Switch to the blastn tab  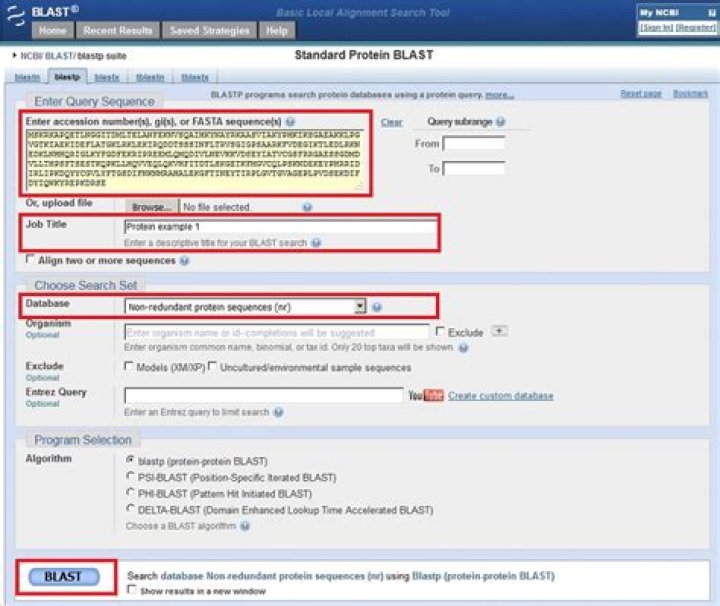(x=27, y=77)
